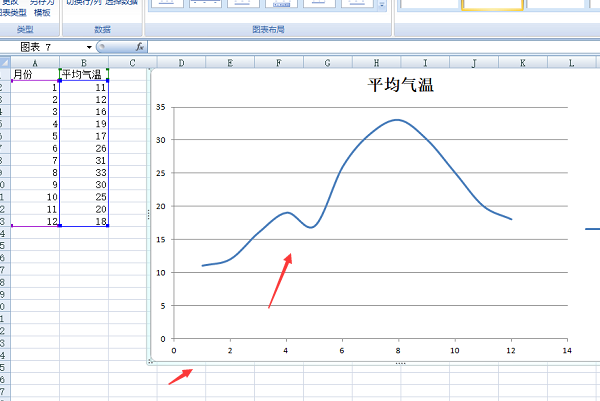
Task: Click the select-all corner of the sheet
Action: pyautogui.click(x=5, y=62)
